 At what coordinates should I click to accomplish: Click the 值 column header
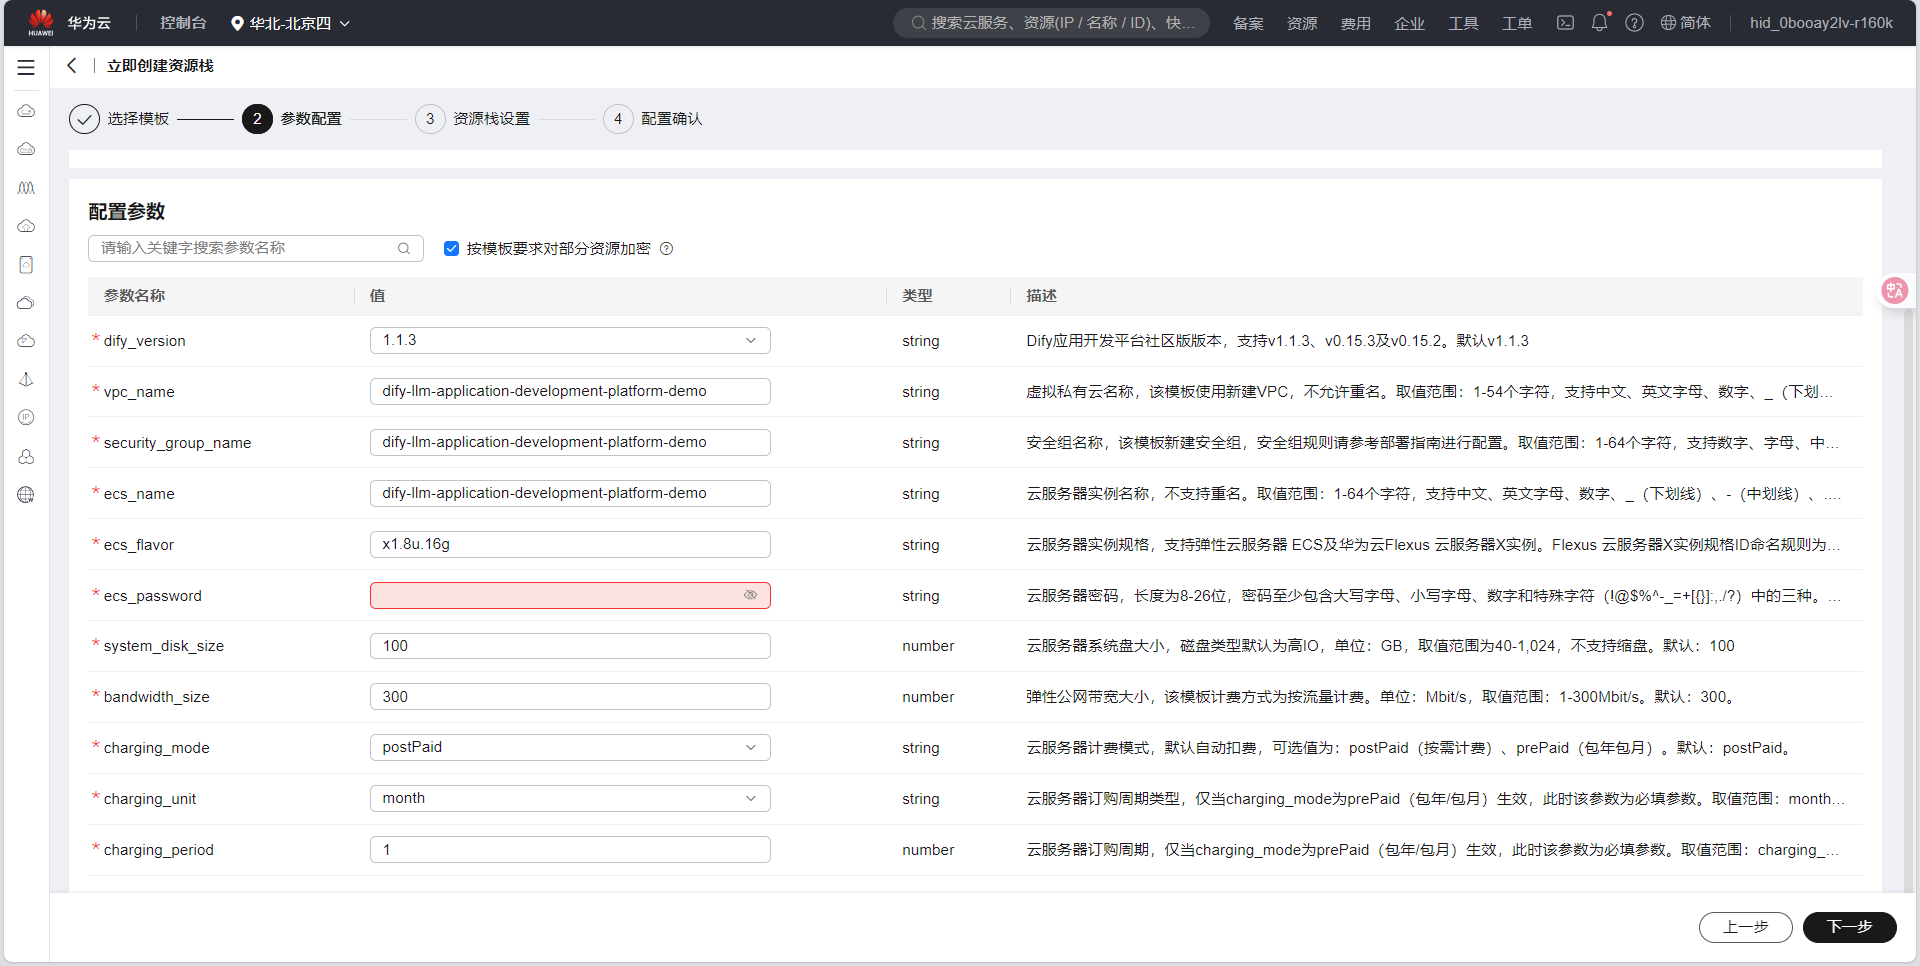pyautogui.click(x=377, y=296)
